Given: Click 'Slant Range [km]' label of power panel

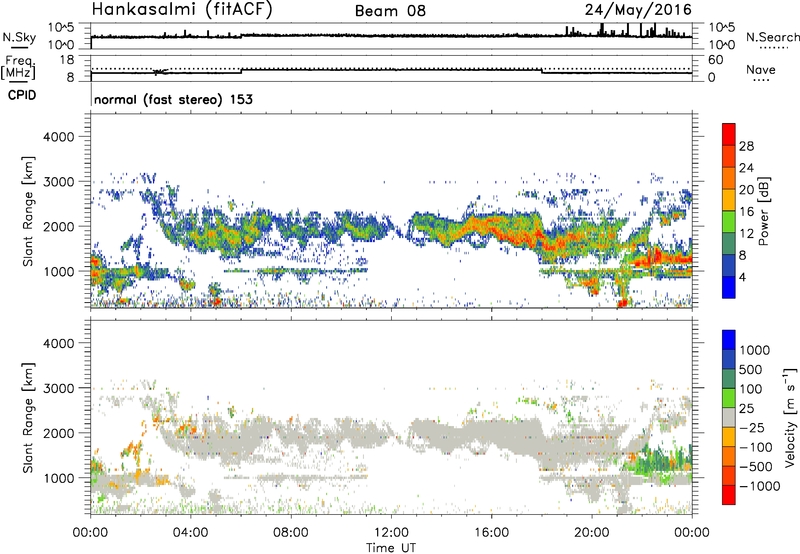Looking at the screenshot, I should pyautogui.click(x=28, y=211).
